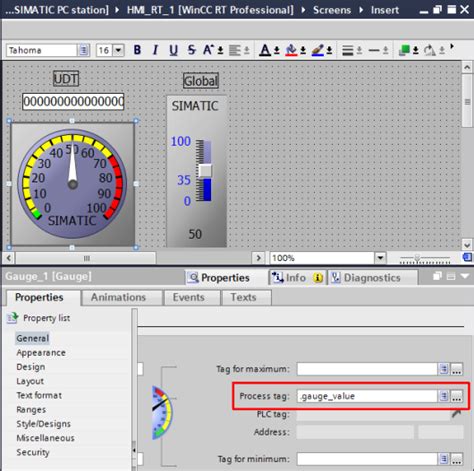The image size is (474, 471).
Task: Click the Tag for maximum field
Action: [x=367, y=369]
